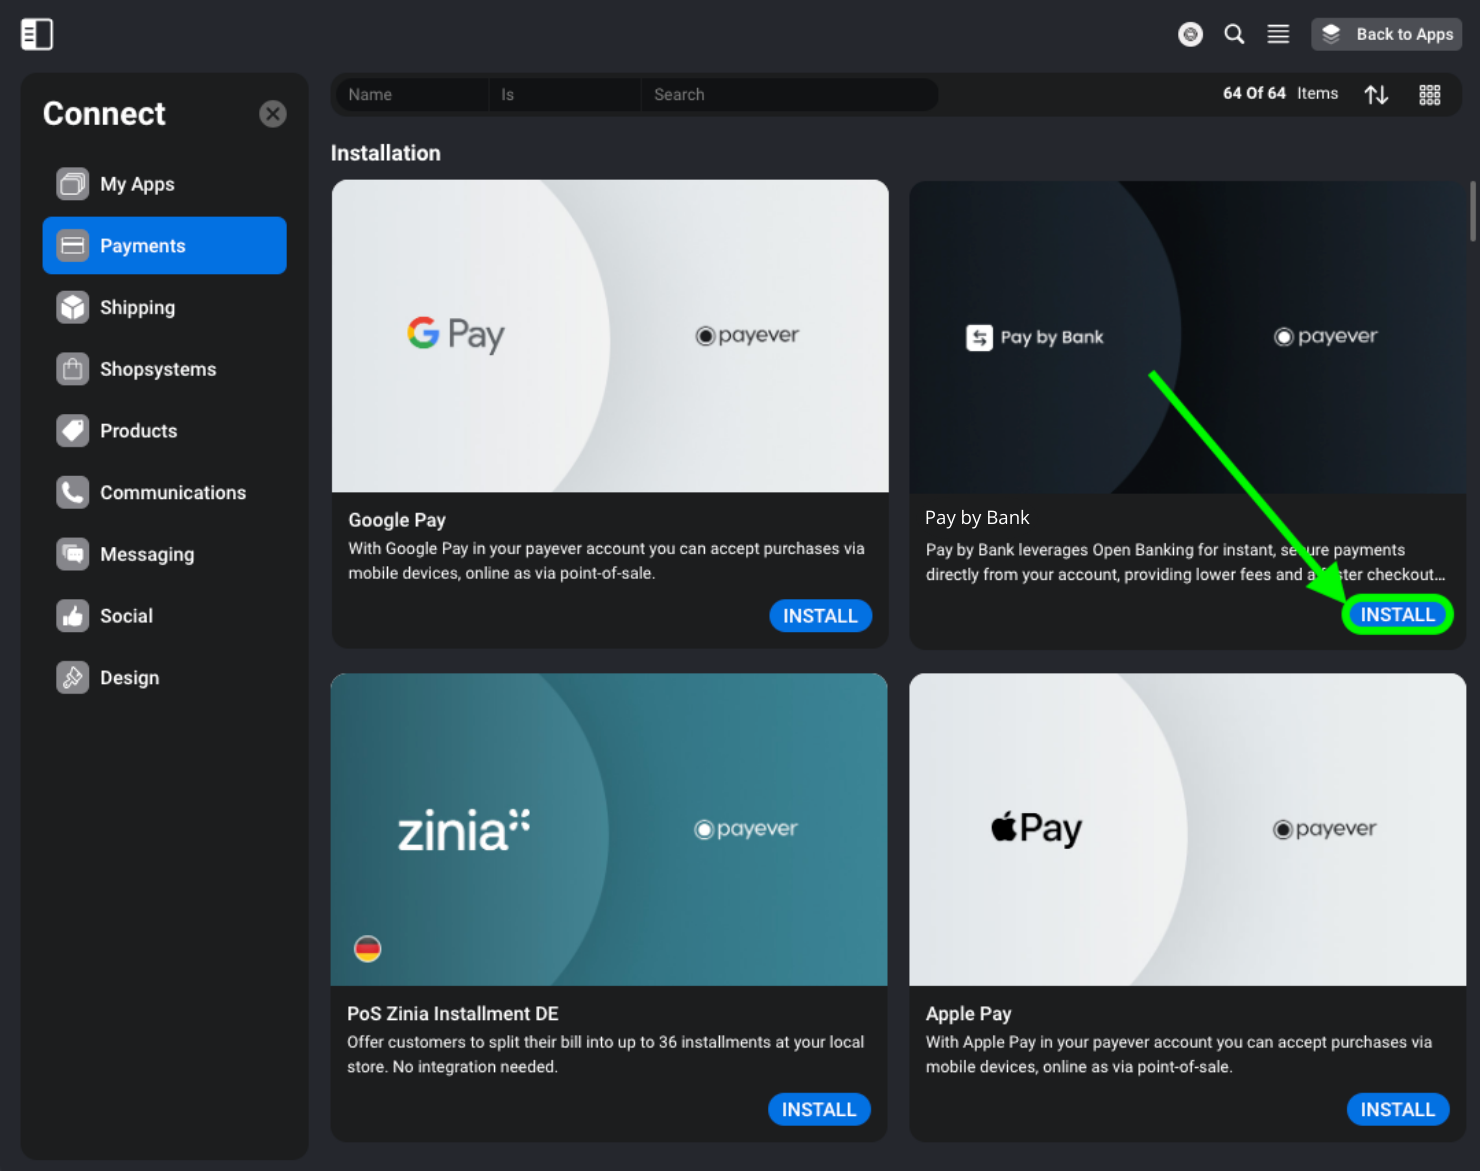Open the Messaging category
The height and width of the screenshot is (1171, 1480).
[x=165, y=554]
